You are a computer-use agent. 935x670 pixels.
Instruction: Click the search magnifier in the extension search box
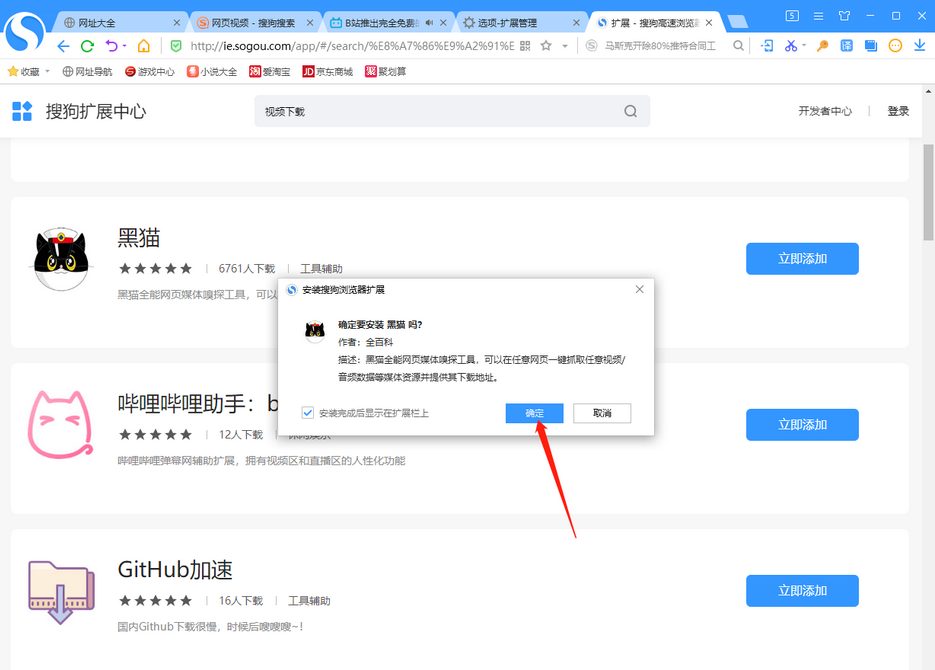(x=630, y=112)
